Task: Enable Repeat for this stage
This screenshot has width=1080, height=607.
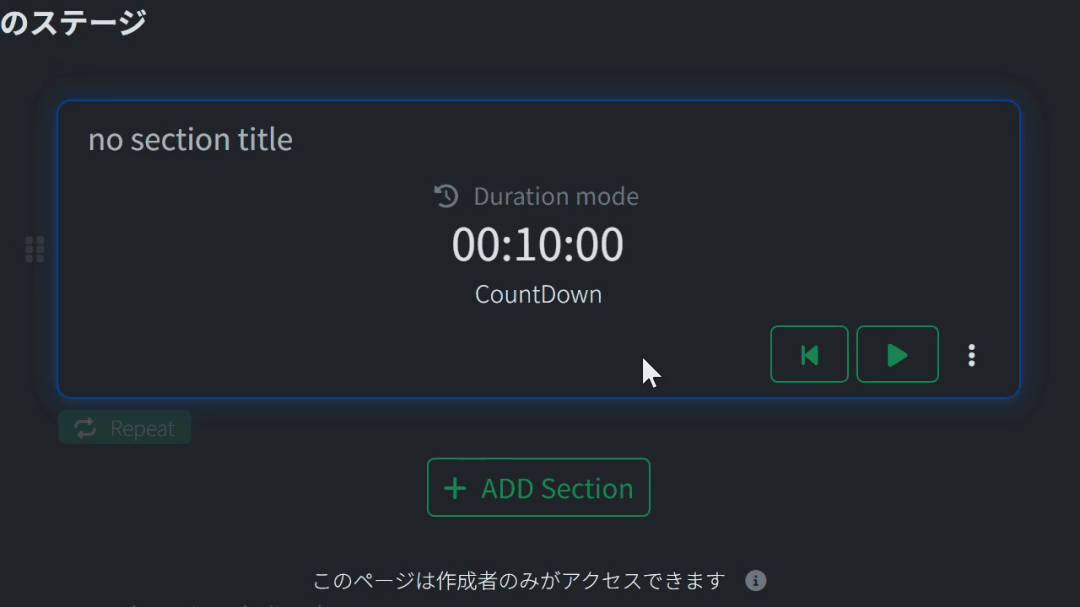Action: tap(124, 427)
